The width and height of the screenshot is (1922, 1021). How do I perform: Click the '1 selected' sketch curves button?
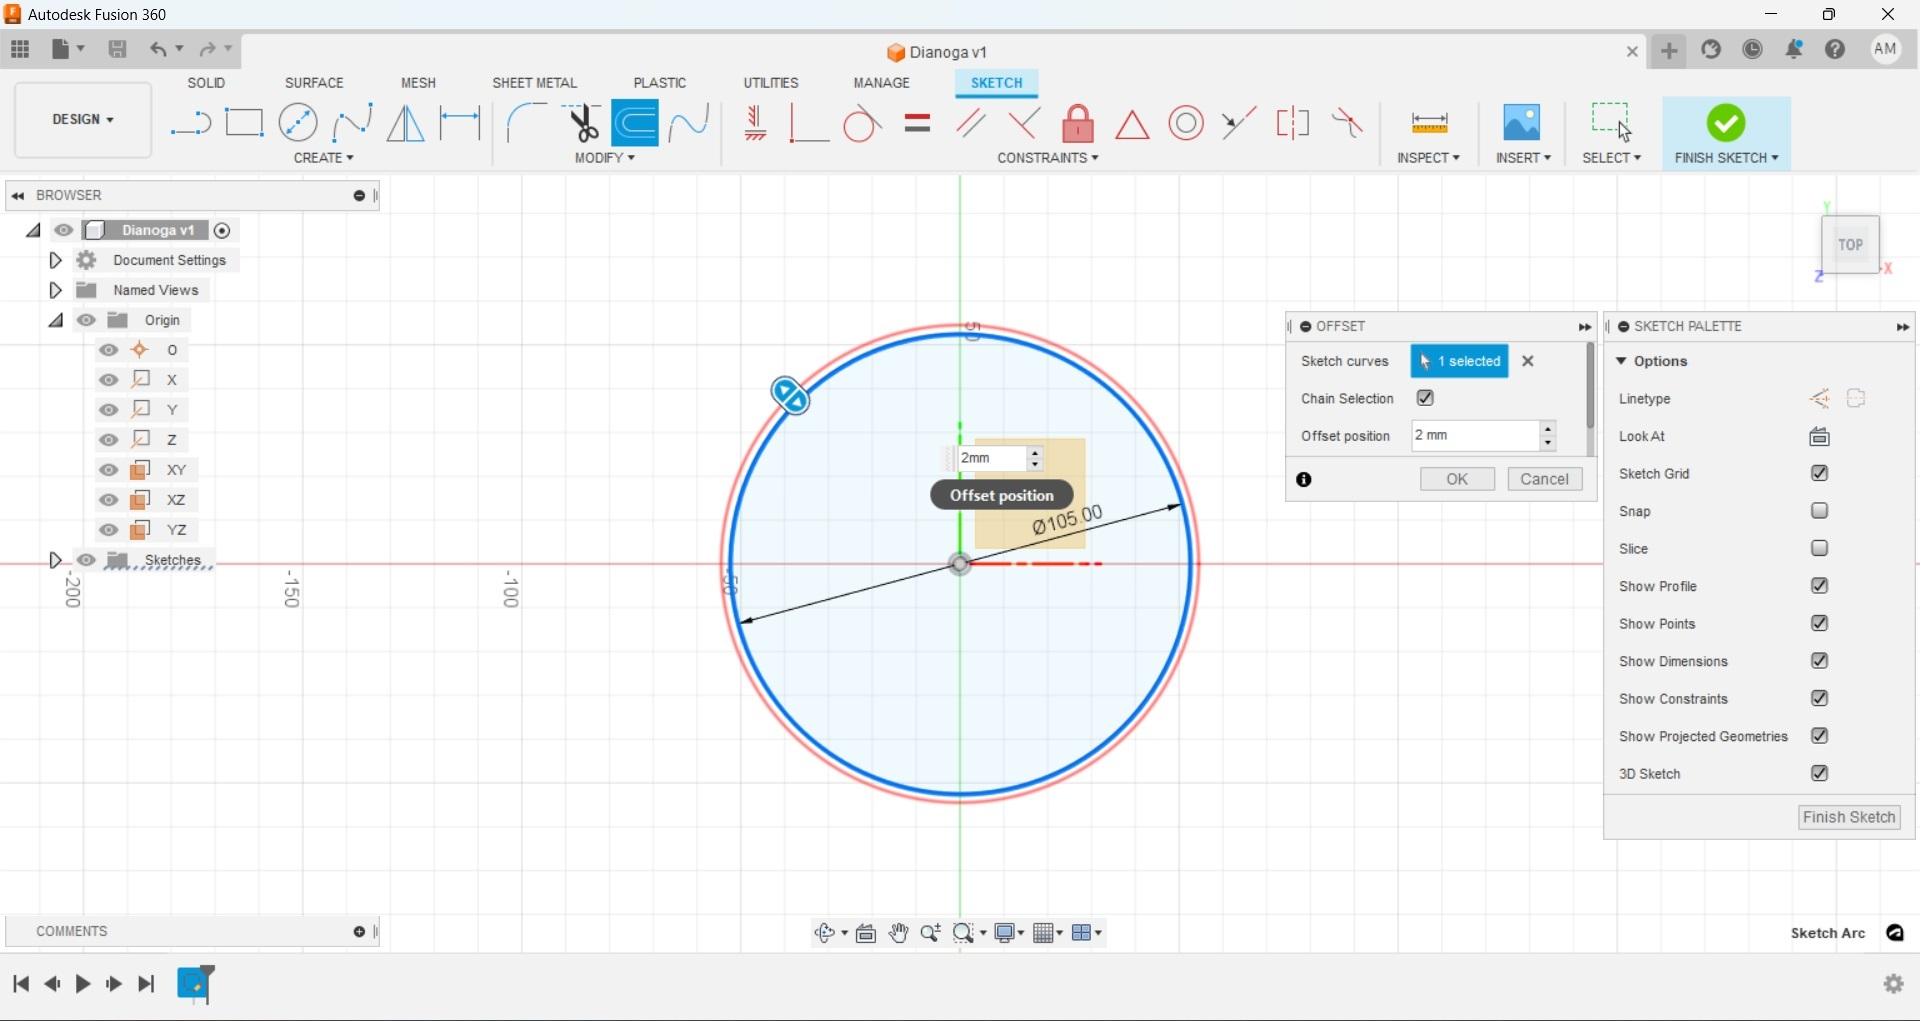point(1459,361)
